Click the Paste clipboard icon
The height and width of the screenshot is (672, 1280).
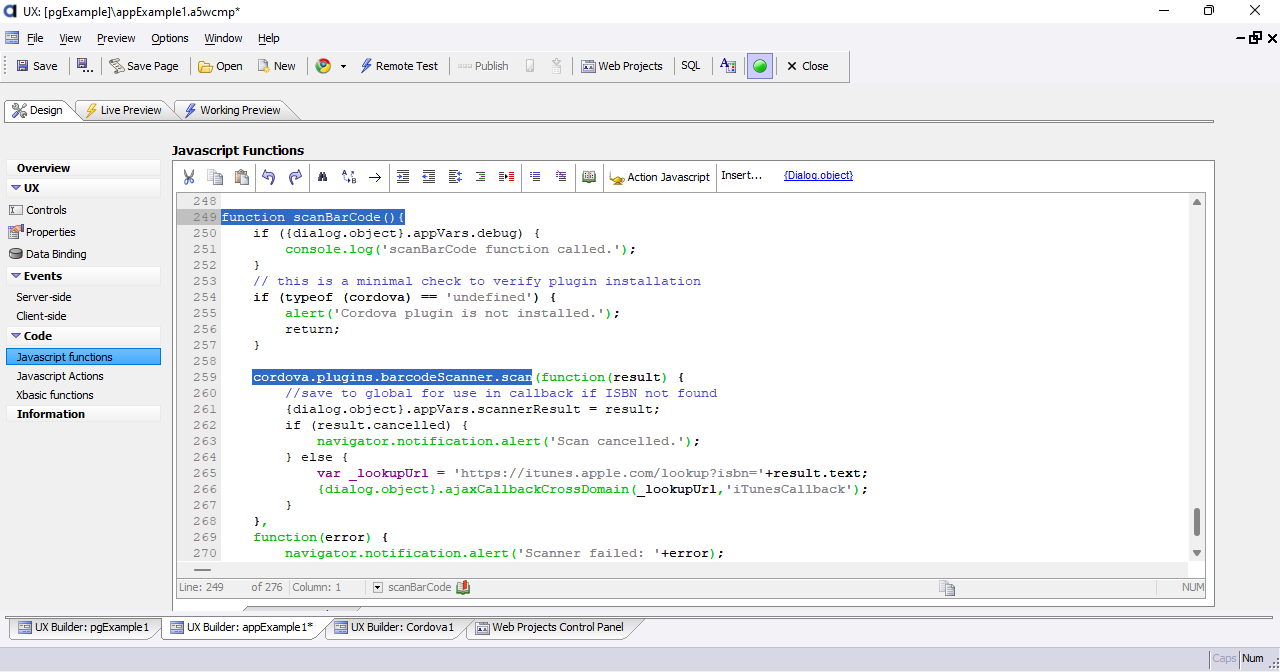point(241,177)
